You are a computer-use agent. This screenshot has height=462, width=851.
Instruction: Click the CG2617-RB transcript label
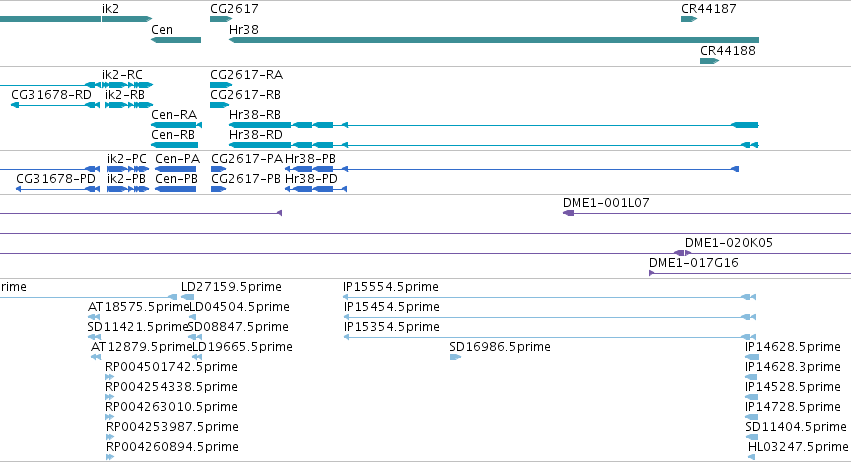pos(245,94)
